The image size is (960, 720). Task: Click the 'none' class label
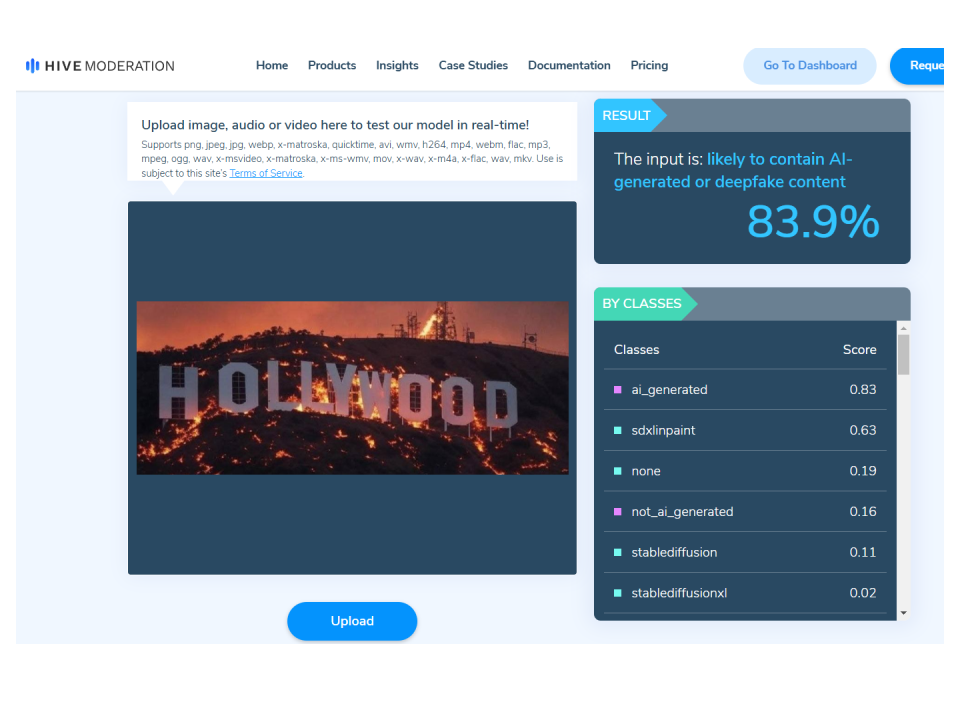[646, 471]
